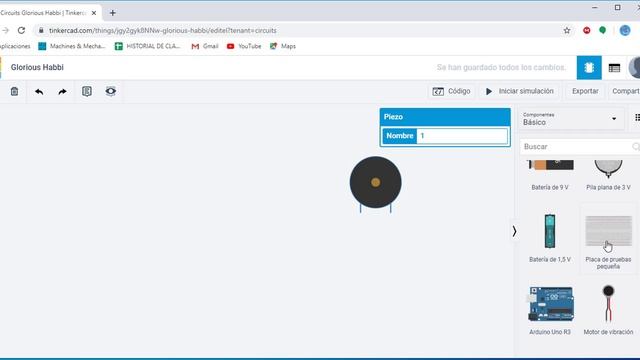Pick the Batería de 1,5 V component
Viewport: 640px width, 360px height.
(x=550, y=238)
